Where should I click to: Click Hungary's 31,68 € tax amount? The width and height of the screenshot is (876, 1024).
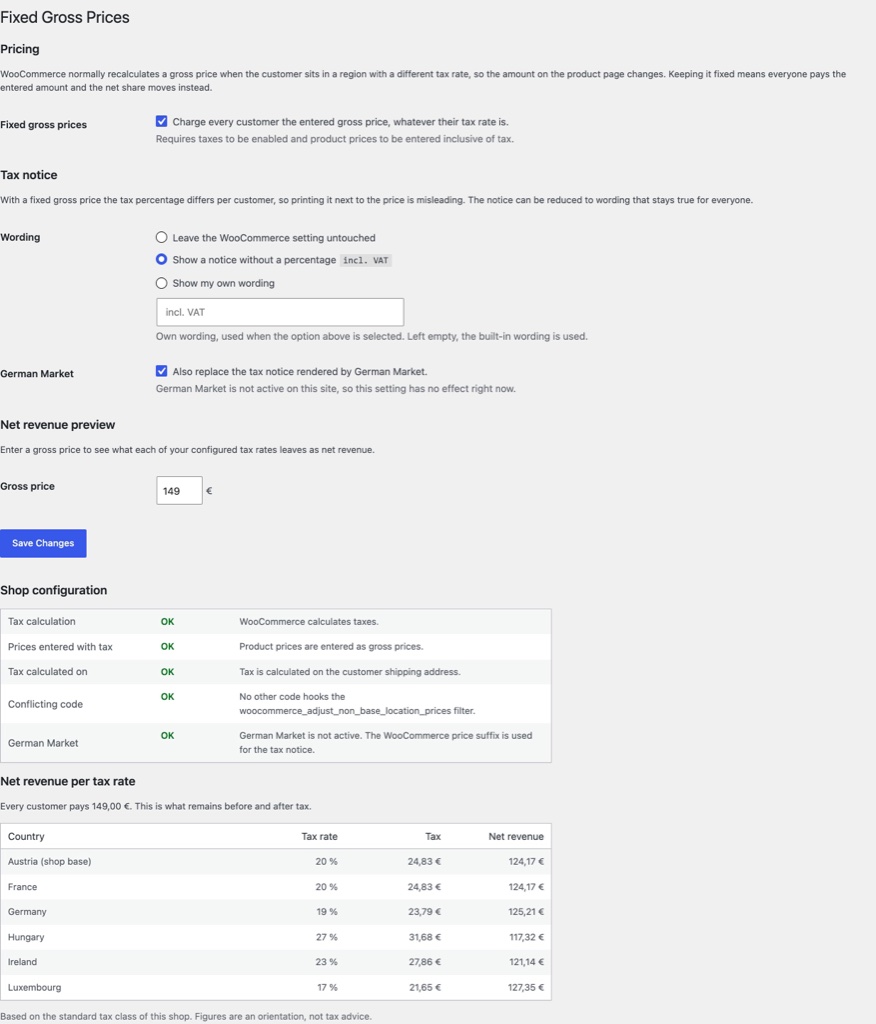pyautogui.click(x=425, y=937)
